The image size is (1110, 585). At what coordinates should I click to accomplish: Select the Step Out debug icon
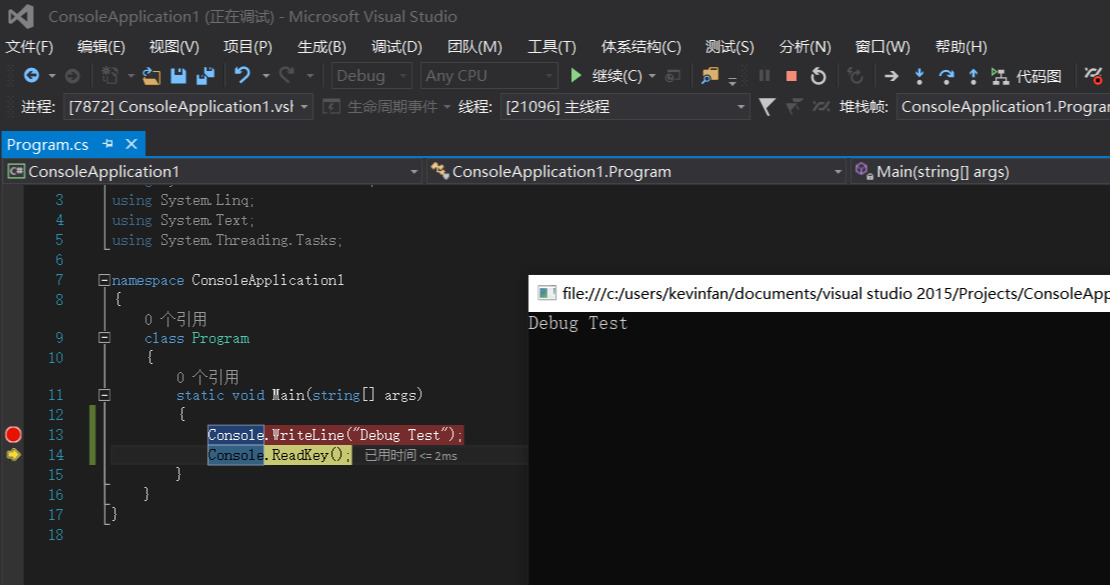click(974, 75)
